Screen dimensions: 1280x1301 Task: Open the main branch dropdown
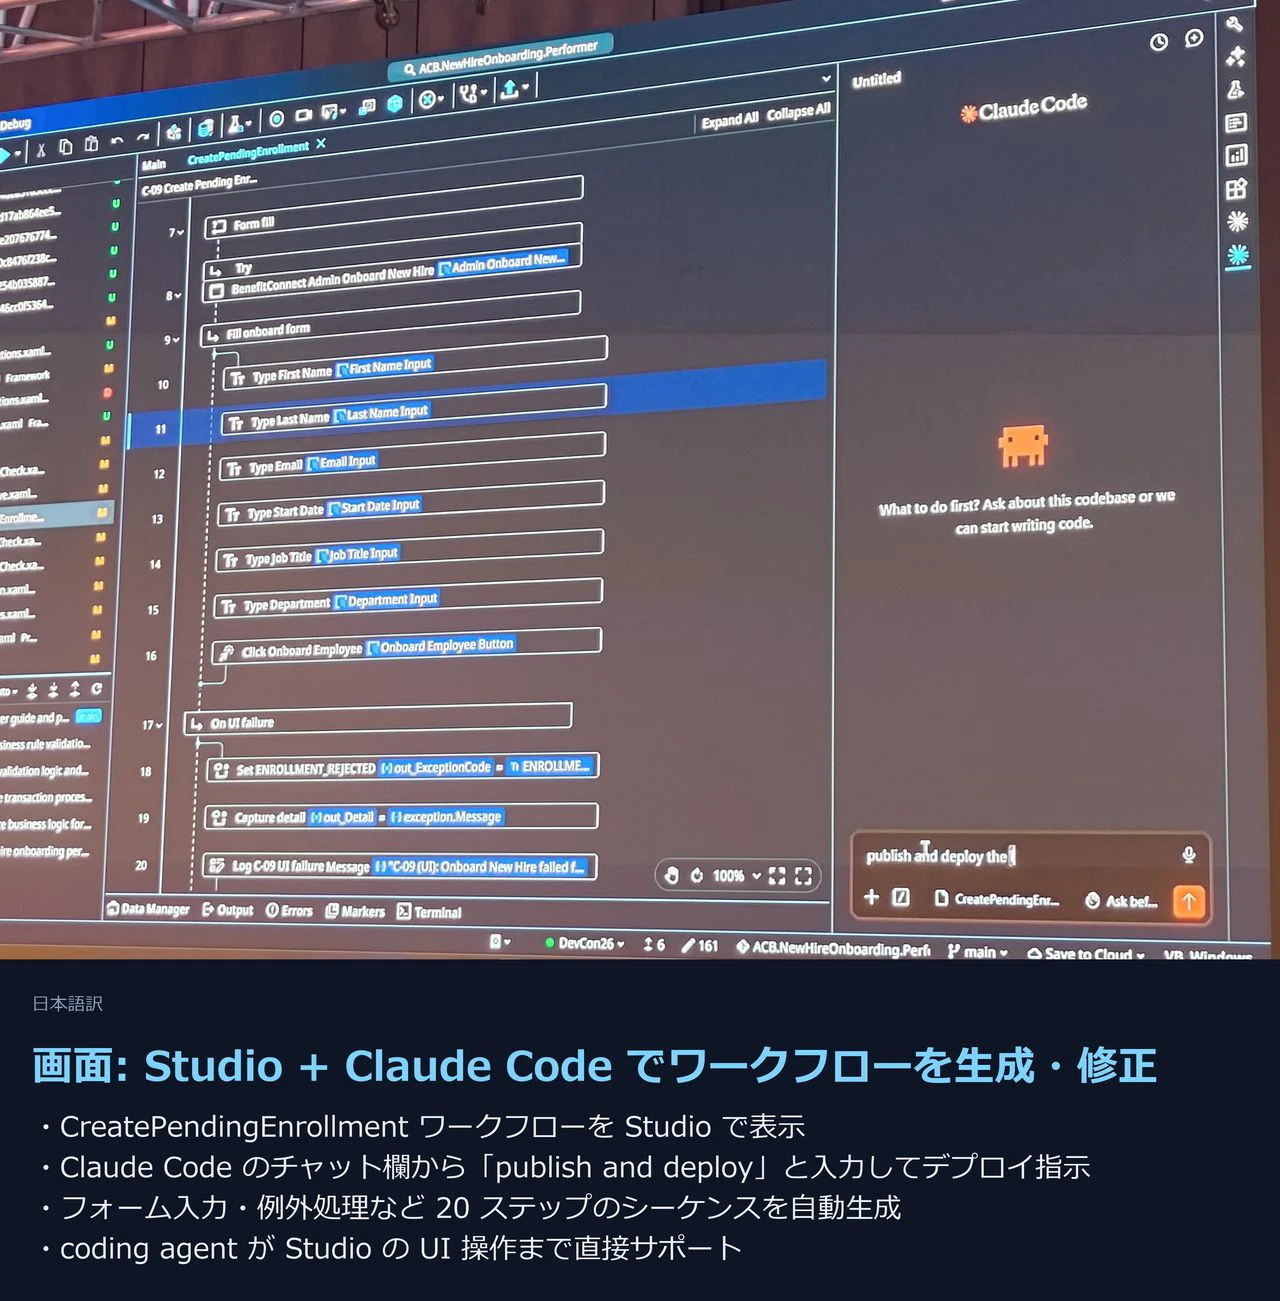978,951
